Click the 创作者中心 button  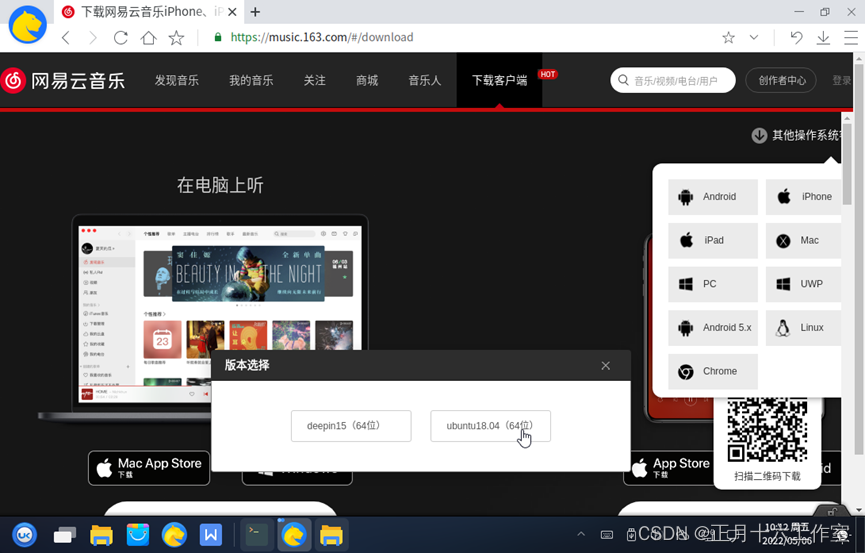pos(782,81)
